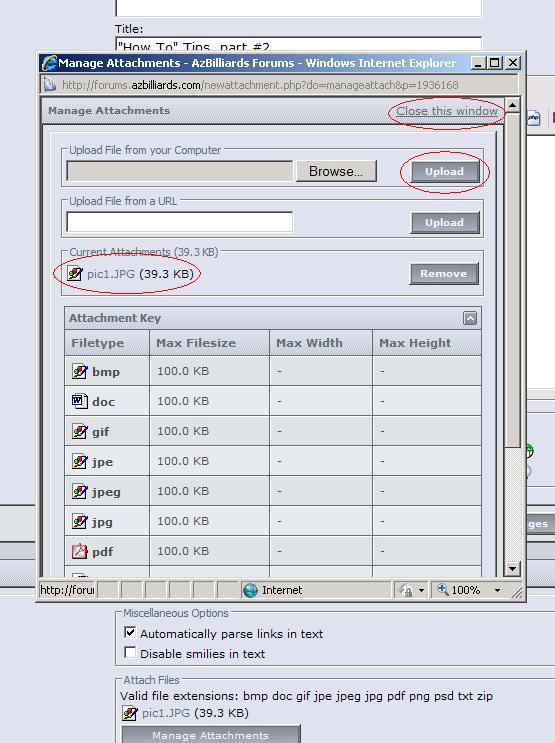Click Close this window link
The height and width of the screenshot is (743, 555).
447,111
